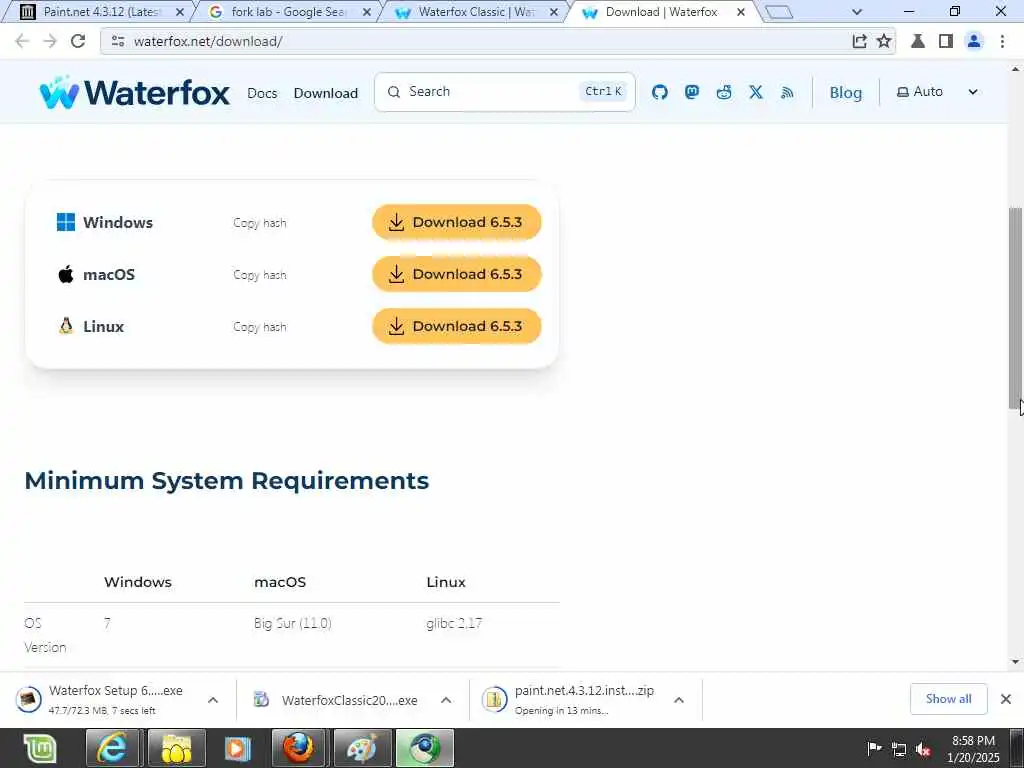Open the Auto theme dropdown
The height and width of the screenshot is (768, 1024).
tap(936, 92)
